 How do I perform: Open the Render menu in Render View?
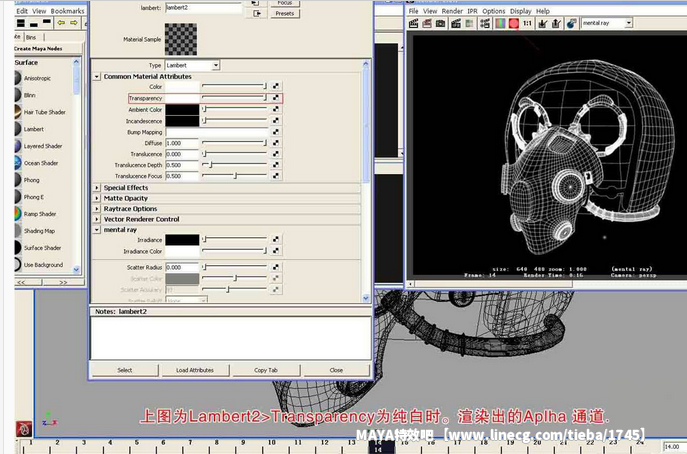452,11
